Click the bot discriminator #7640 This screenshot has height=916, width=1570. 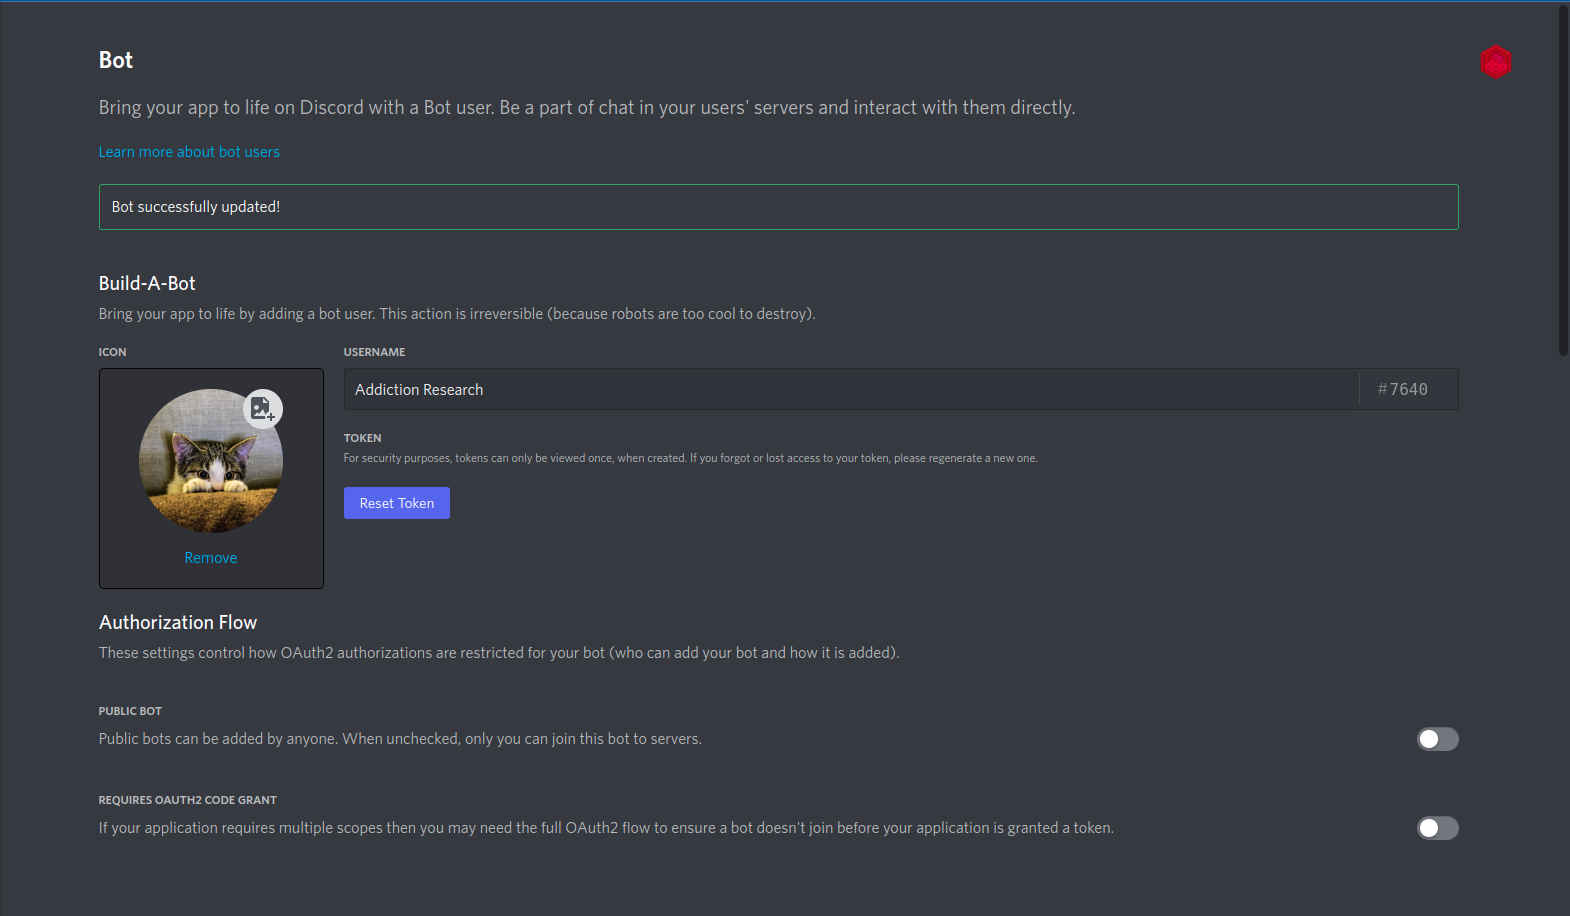[1403, 389]
